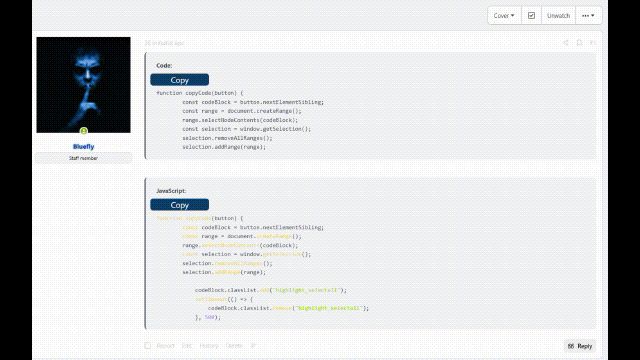640x360 pixels.
Task: Click the online status icon on avatar
Action: click(84, 131)
